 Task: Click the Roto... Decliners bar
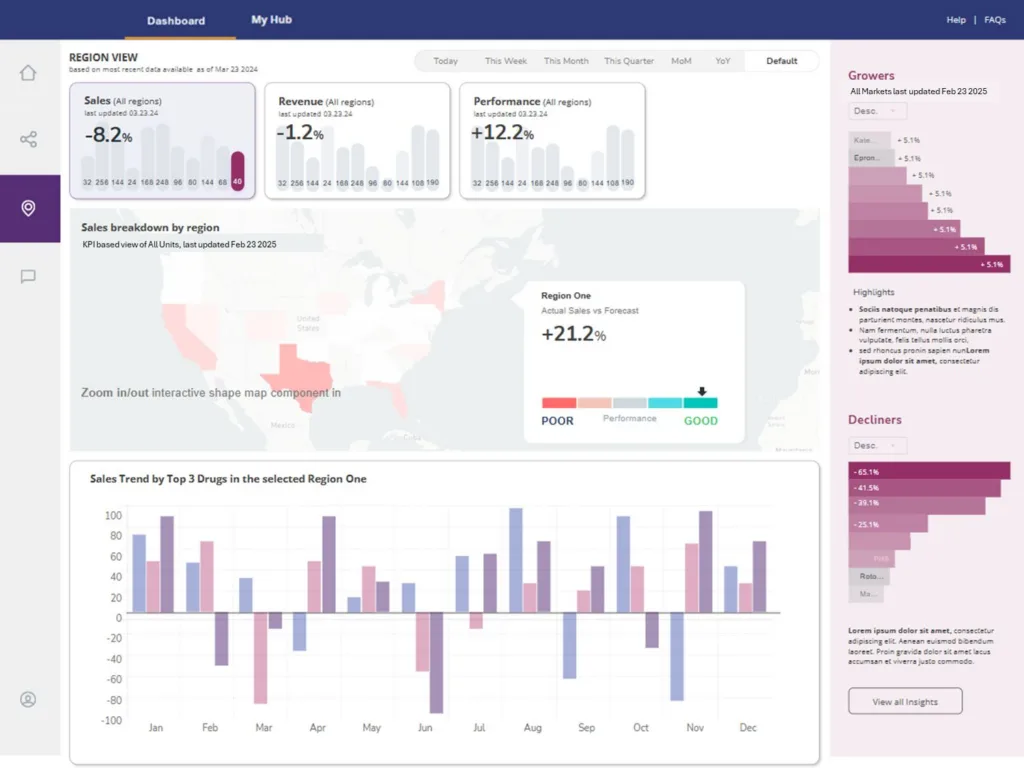point(869,576)
